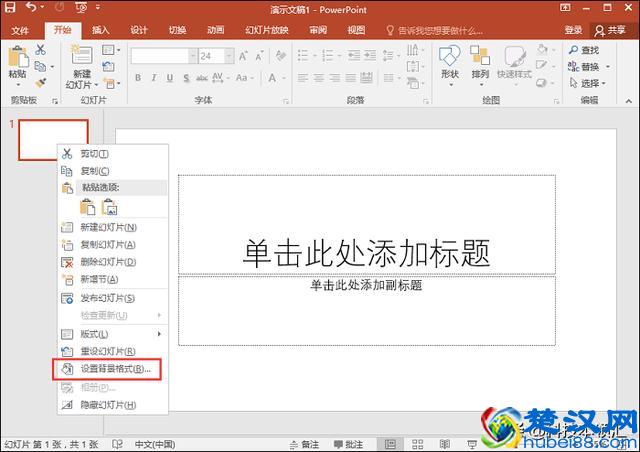Toggle text Shadow formatting
The height and width of the screenshot is (452, 640).
click(x=186, y=78)
